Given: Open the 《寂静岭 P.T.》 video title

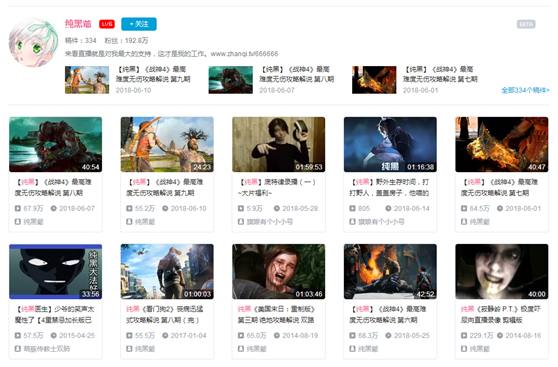Looking at the screenshot, I should [500, 314].
